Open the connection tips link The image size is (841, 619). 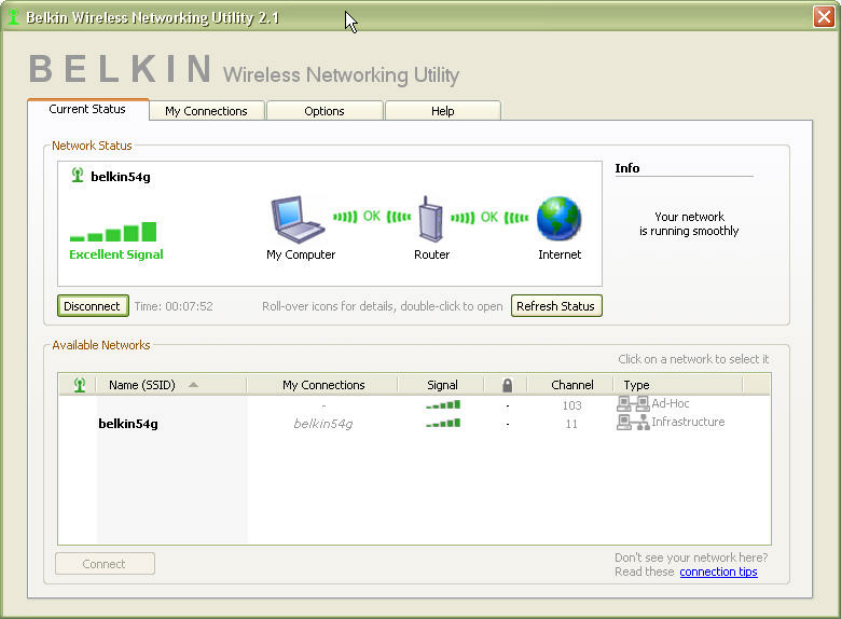coord(718,572)
